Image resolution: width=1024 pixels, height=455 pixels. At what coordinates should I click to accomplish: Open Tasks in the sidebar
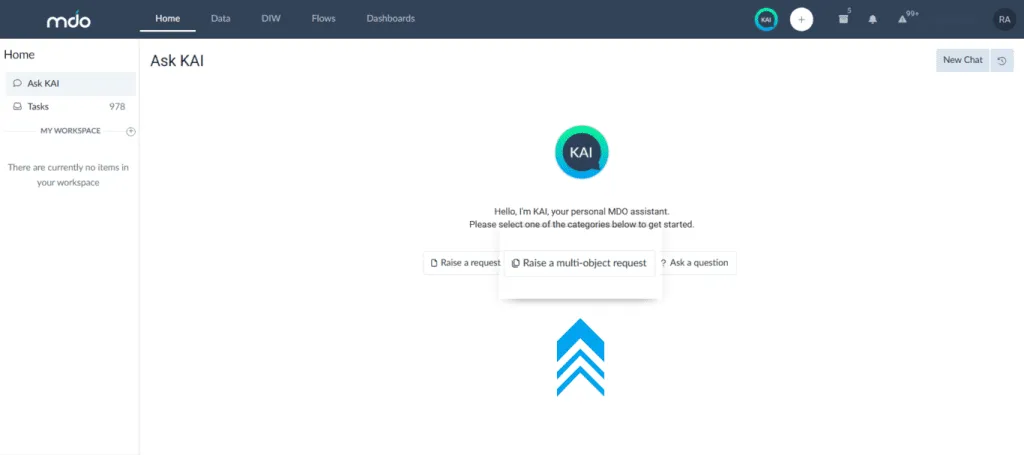tap(38, 106)
